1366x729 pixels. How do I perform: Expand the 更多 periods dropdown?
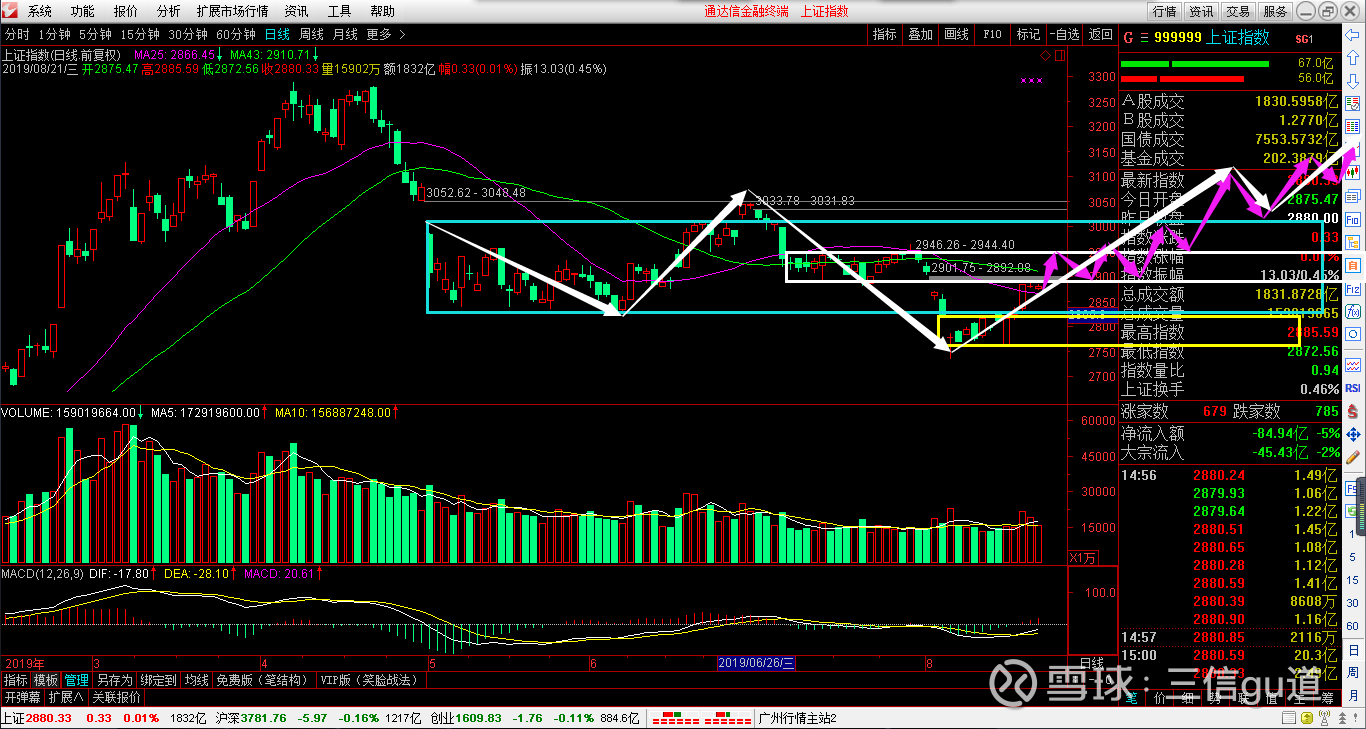[385, 34]
